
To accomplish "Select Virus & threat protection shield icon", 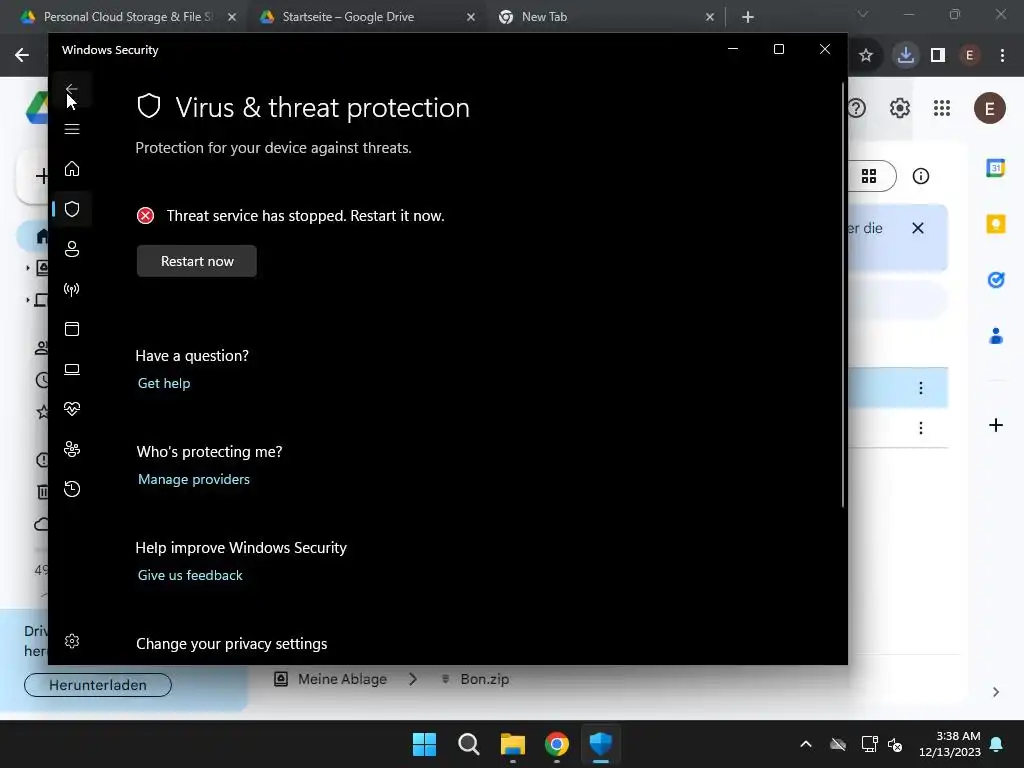I will tap(72, 209).
